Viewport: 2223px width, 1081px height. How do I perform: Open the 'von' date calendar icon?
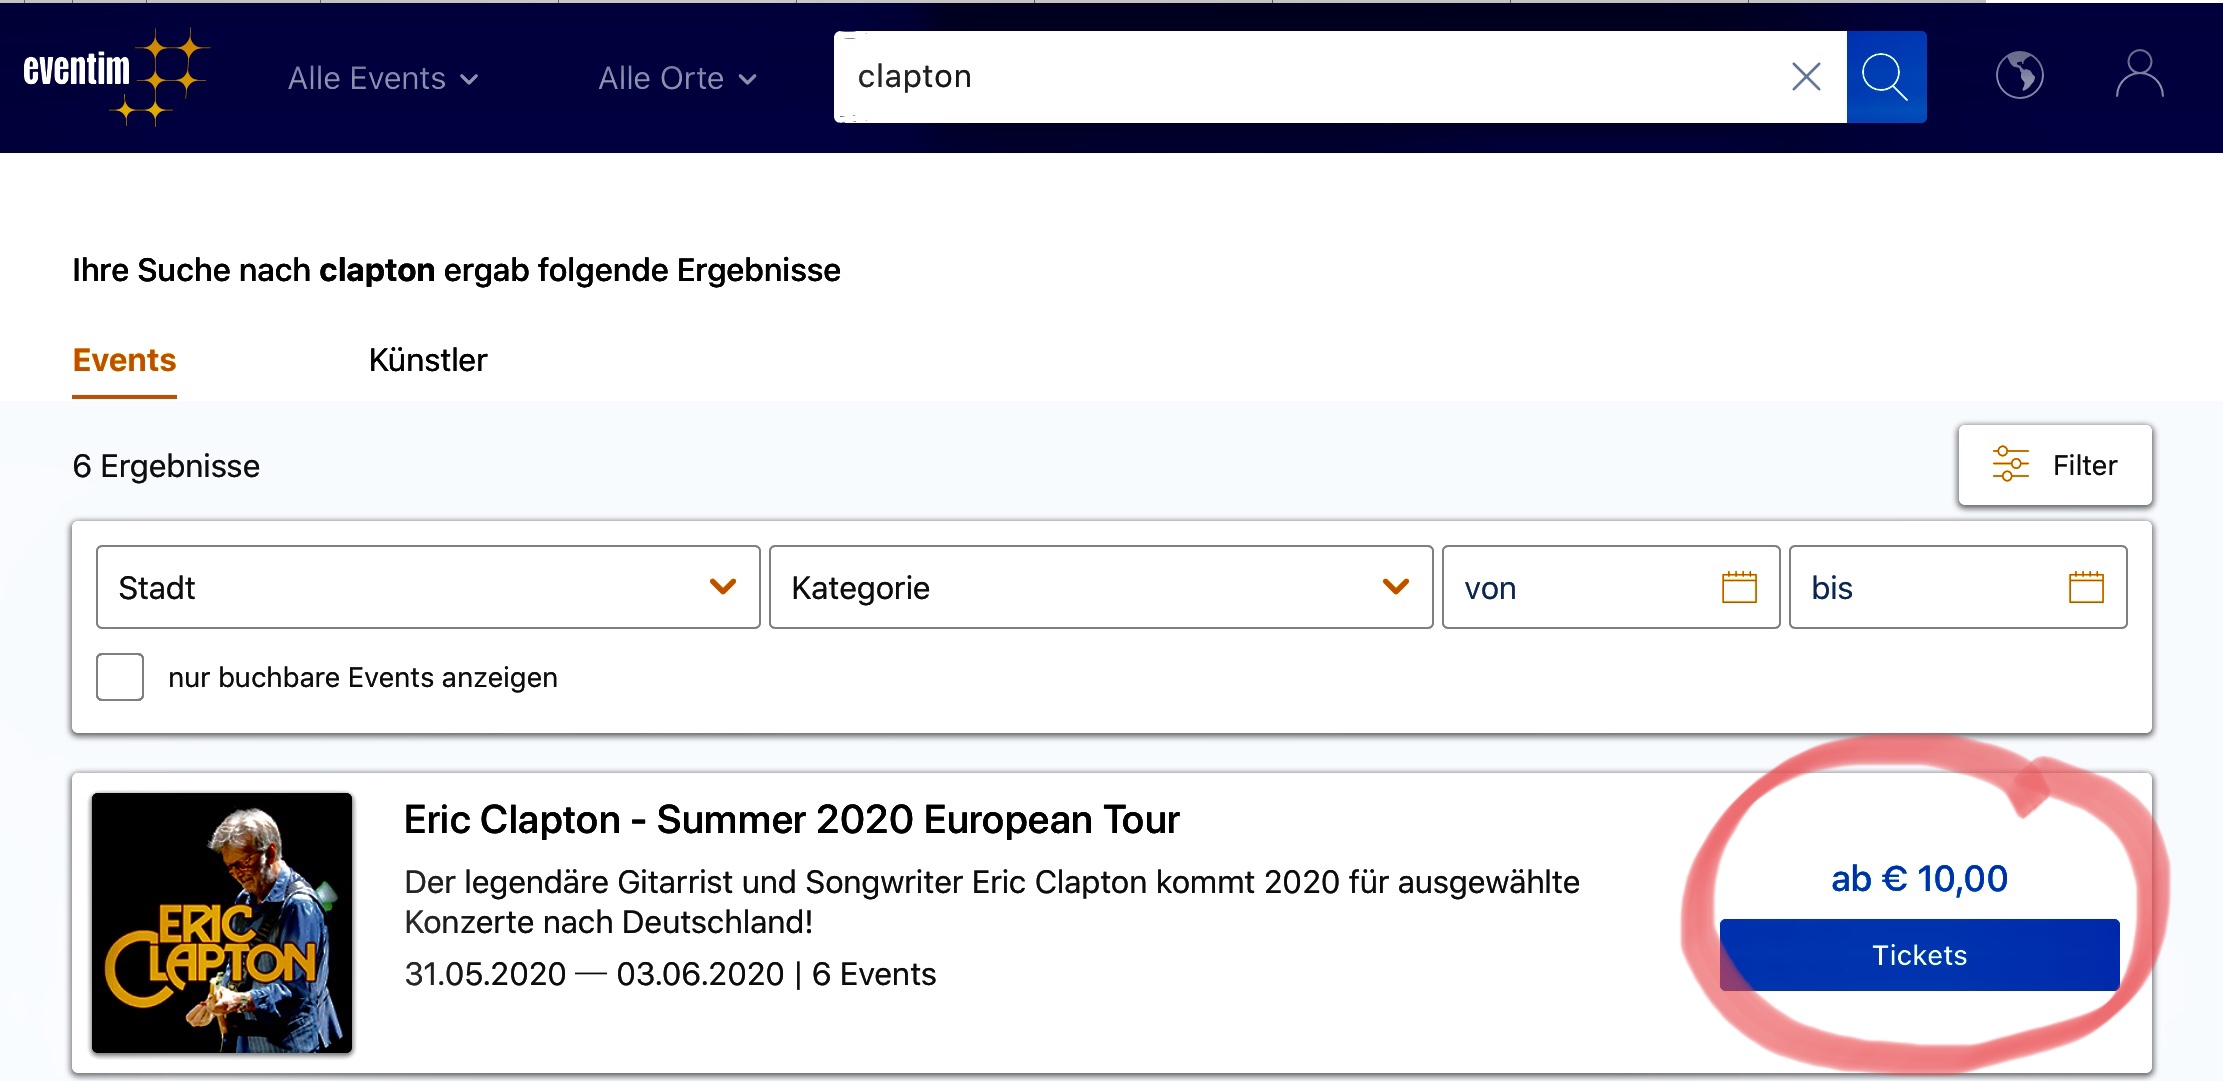(1739, 587)
